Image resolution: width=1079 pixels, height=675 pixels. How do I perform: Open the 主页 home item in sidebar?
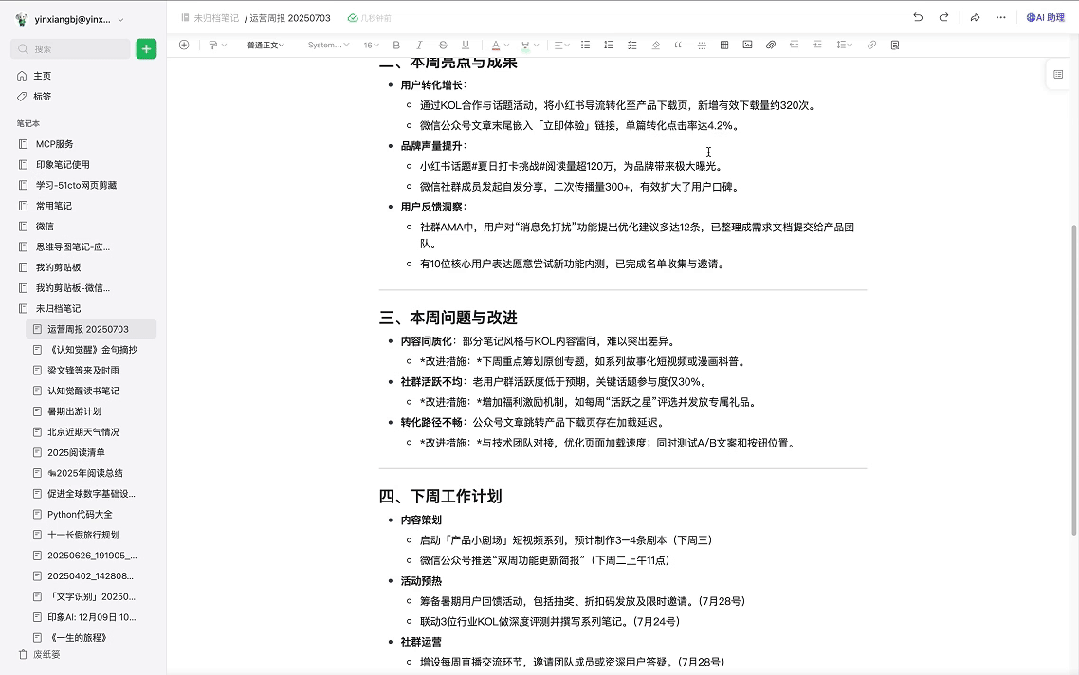pyautogui.click(x=42, y=76)
